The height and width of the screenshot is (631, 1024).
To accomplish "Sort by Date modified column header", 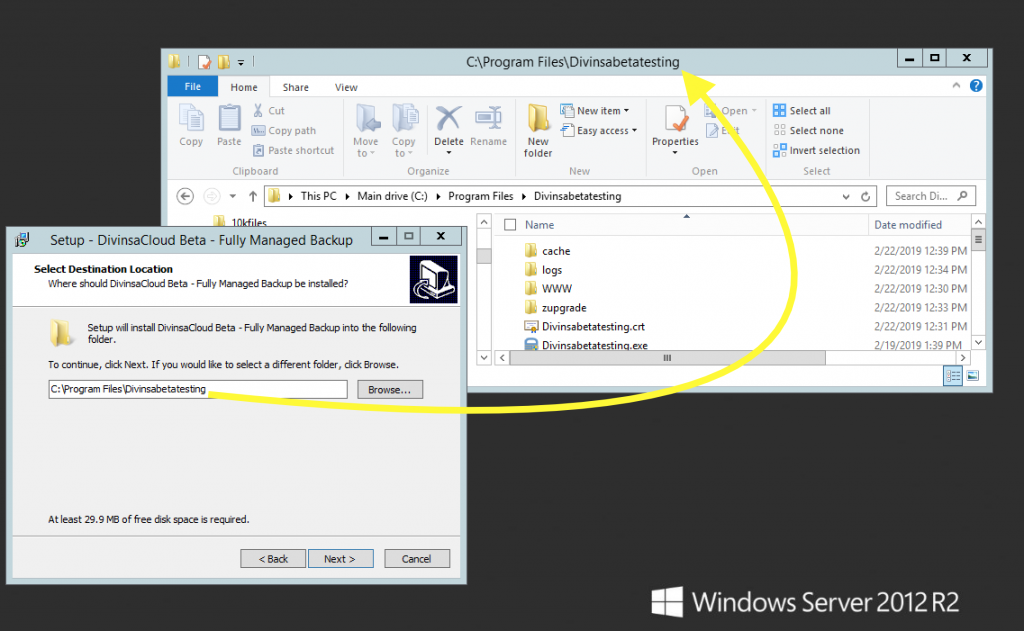I will tap(908, 225).
